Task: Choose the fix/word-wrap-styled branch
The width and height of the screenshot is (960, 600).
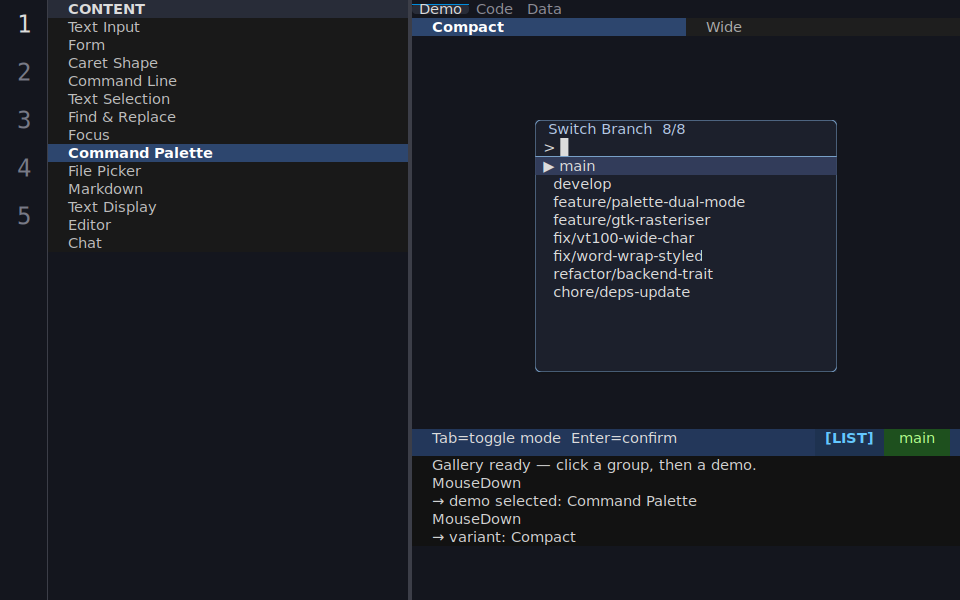Action: 686,256
